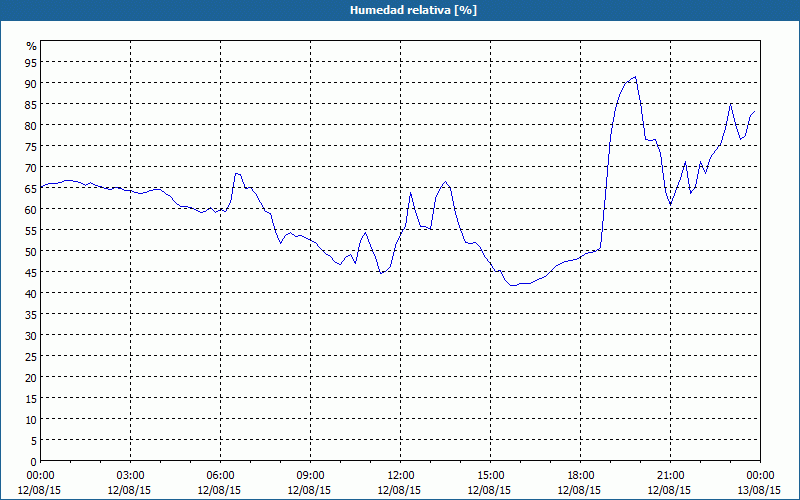Click the 06:00 time axis label
800x500 pixels.
[x=220, y=476]
